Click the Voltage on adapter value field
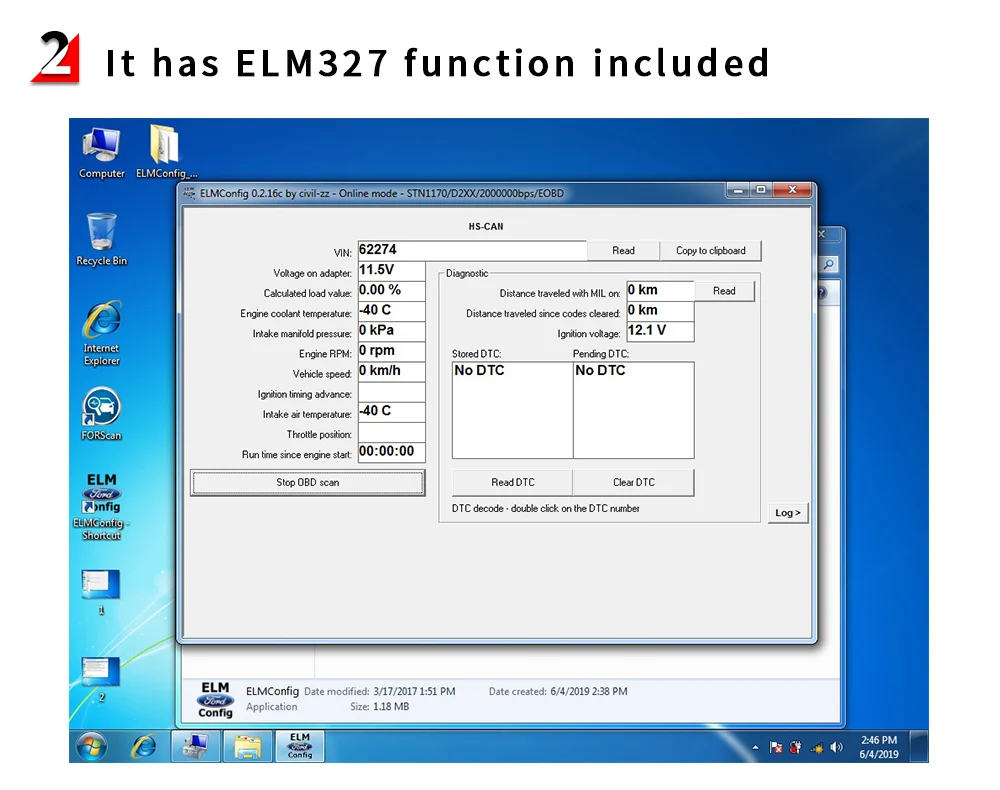Viewport: 1000px width, 790px height. 392,270
